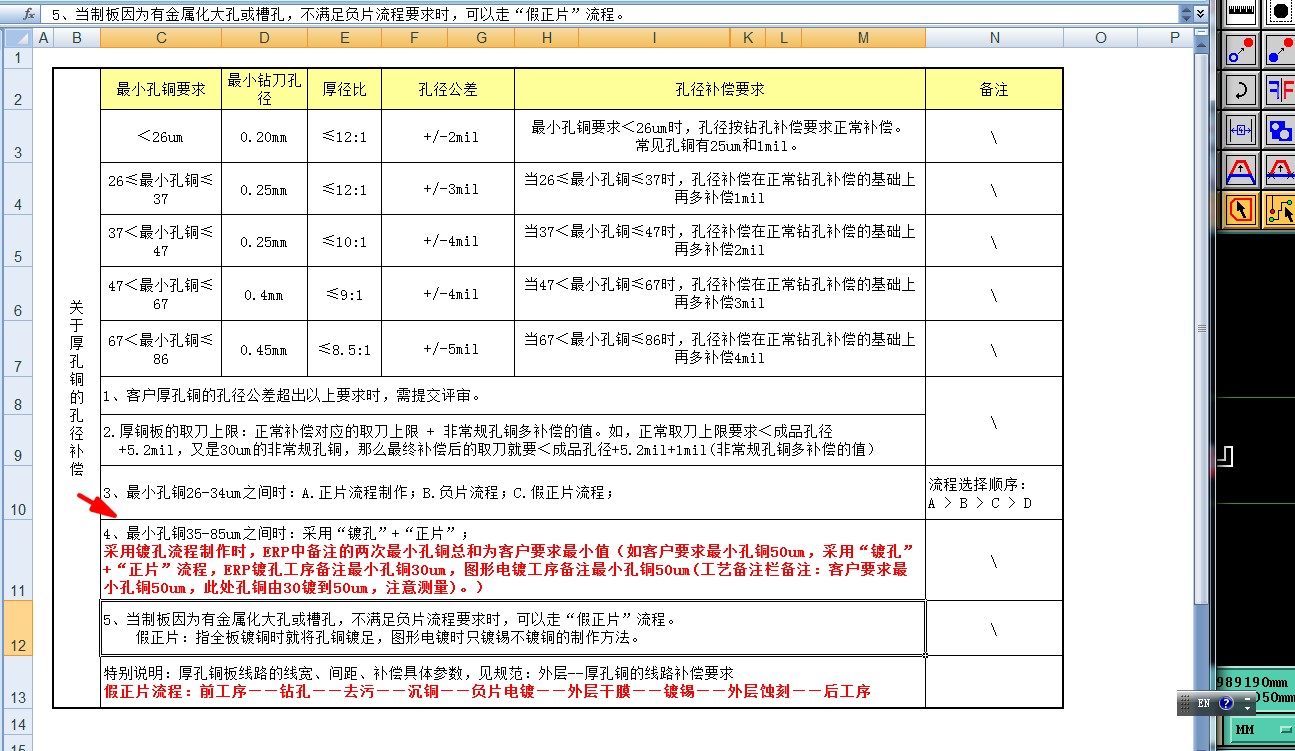Click the ≤10:1 aspect ratio cell

pyautogui.click(x=344, y=241)
